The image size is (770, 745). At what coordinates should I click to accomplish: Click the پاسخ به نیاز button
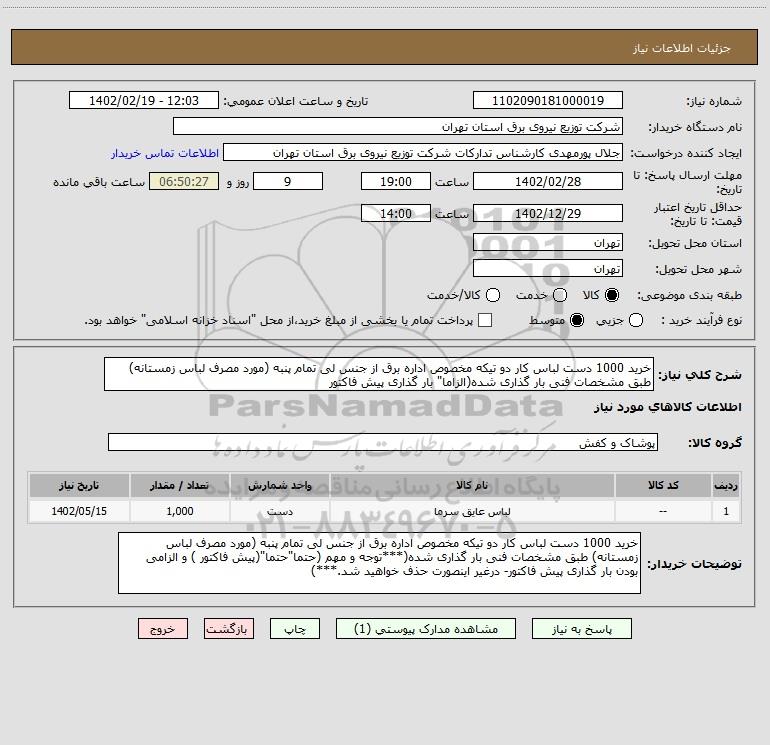click(x=582, y=629)
